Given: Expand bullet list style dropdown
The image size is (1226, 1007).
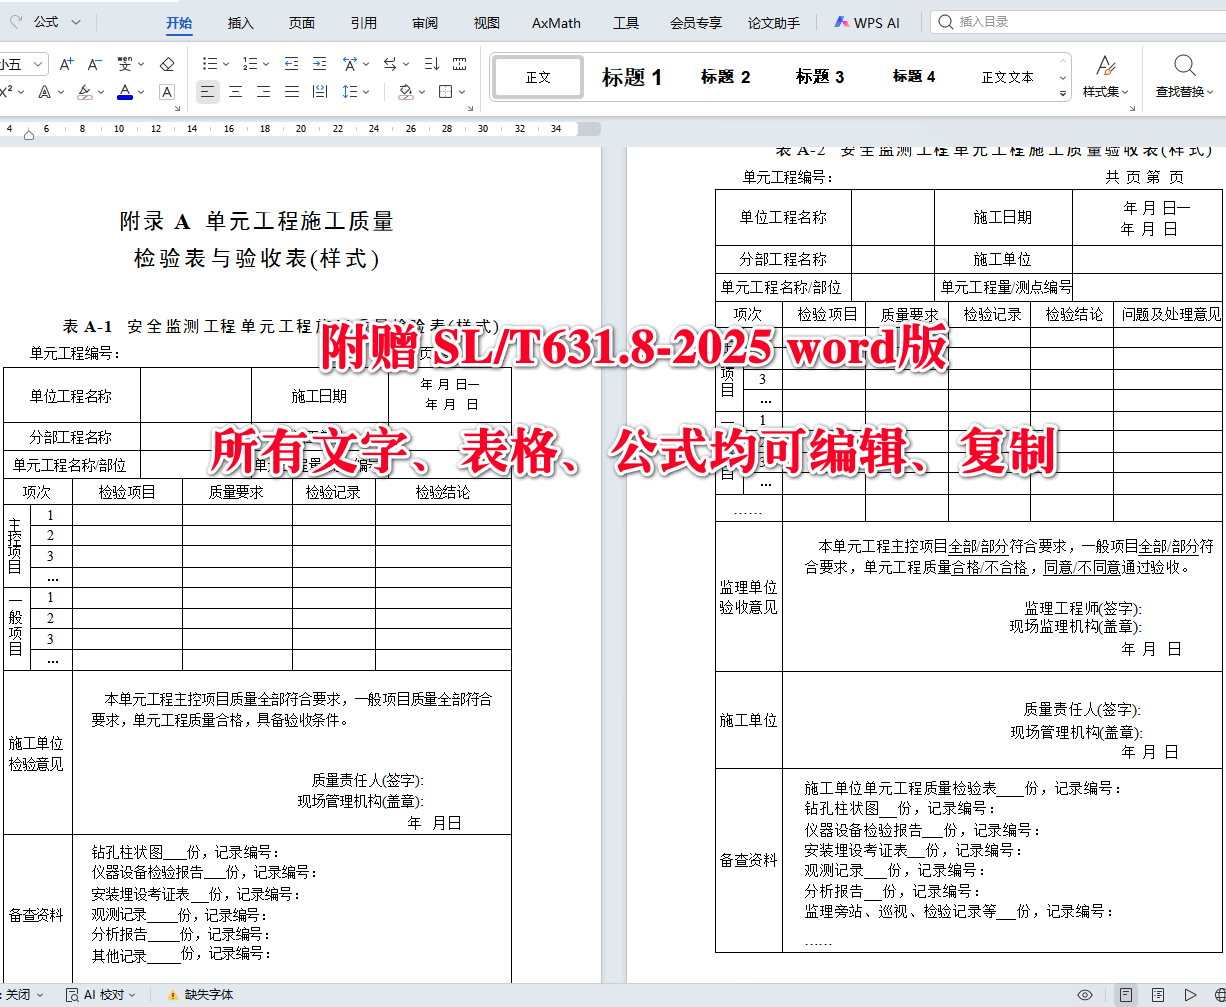Looking at the screenshot, I should pos(226,64).
